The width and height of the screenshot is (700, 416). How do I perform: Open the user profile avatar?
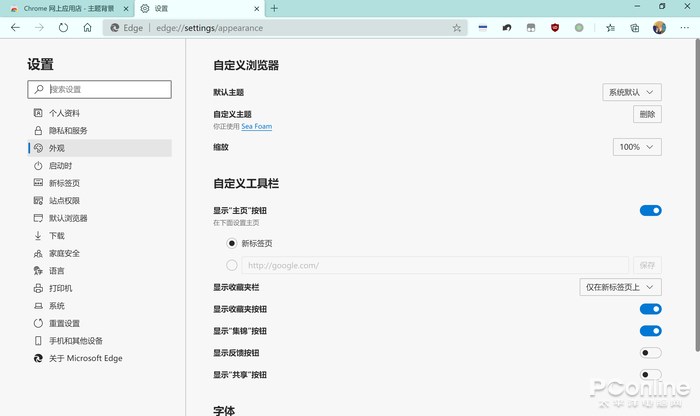[659, 28]
